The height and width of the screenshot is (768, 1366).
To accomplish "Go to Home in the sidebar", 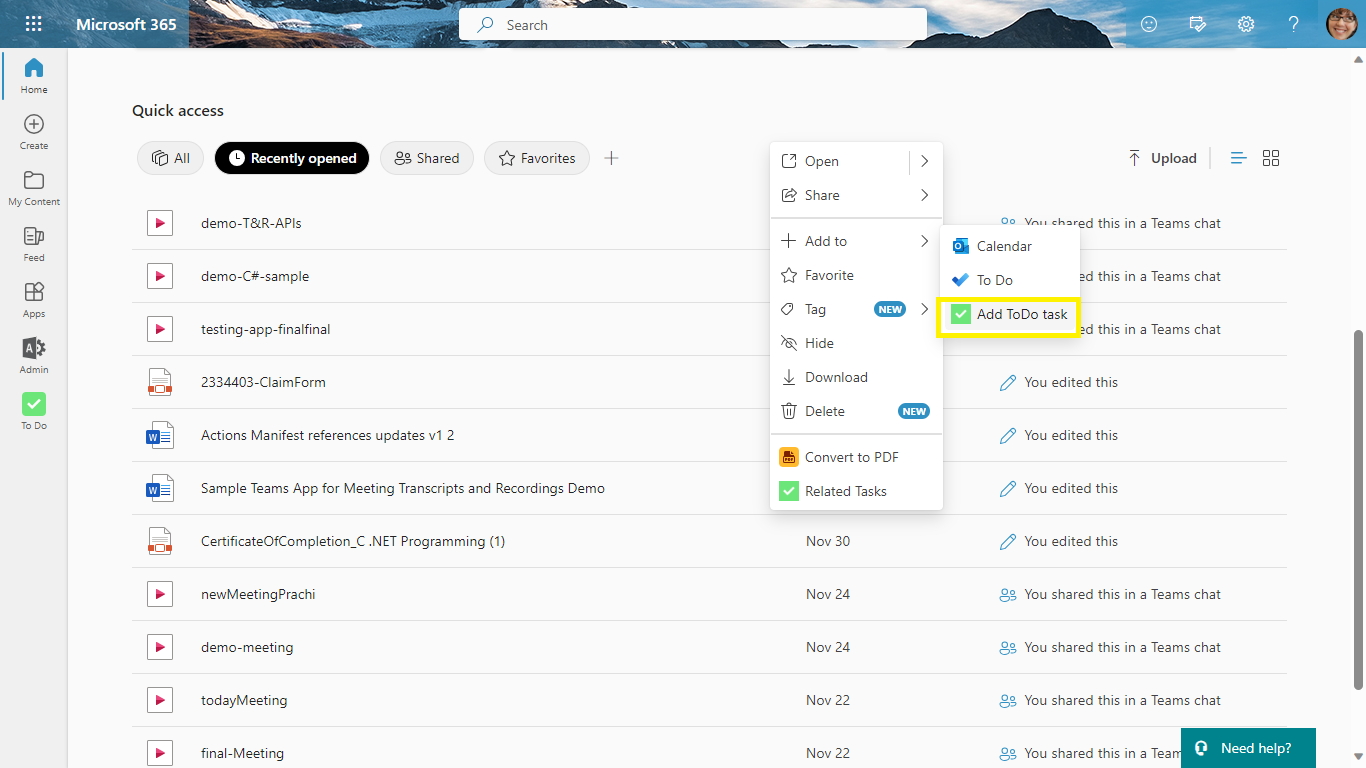I will 34,76.
